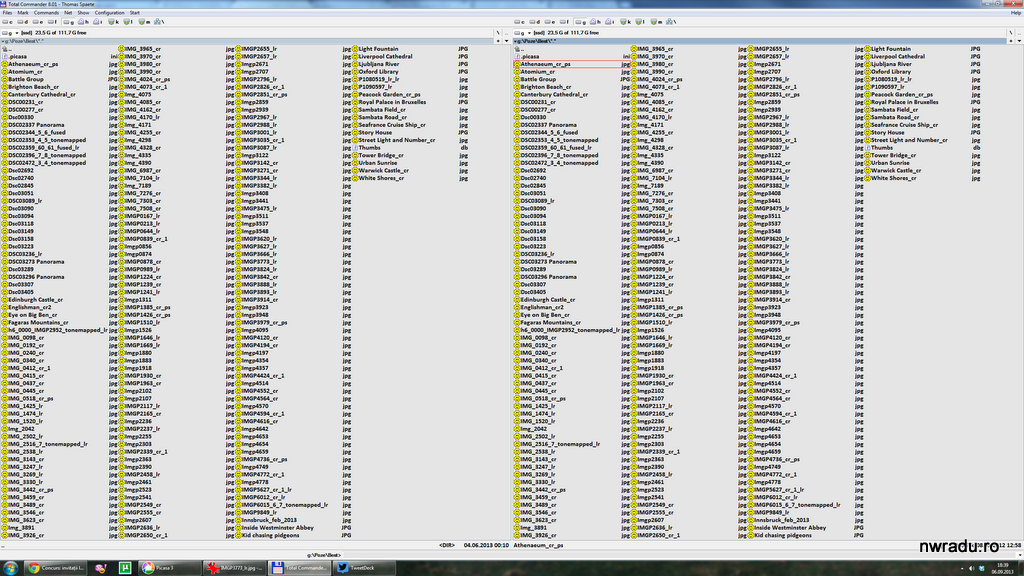Open Network Neighborhood from the left drive bar
Screen dimensions: 1024x576
tap(159, 22)
